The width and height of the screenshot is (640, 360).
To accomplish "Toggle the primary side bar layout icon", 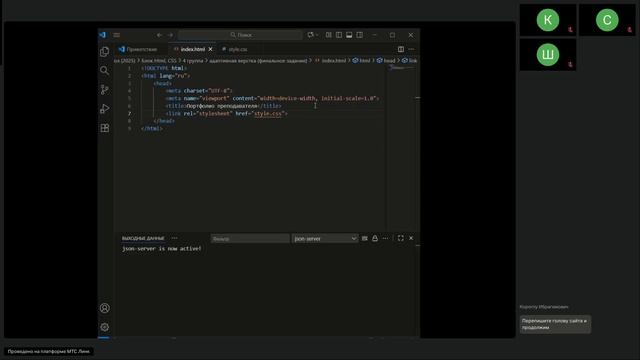I will pyautogui.click(x=339, y=35).
